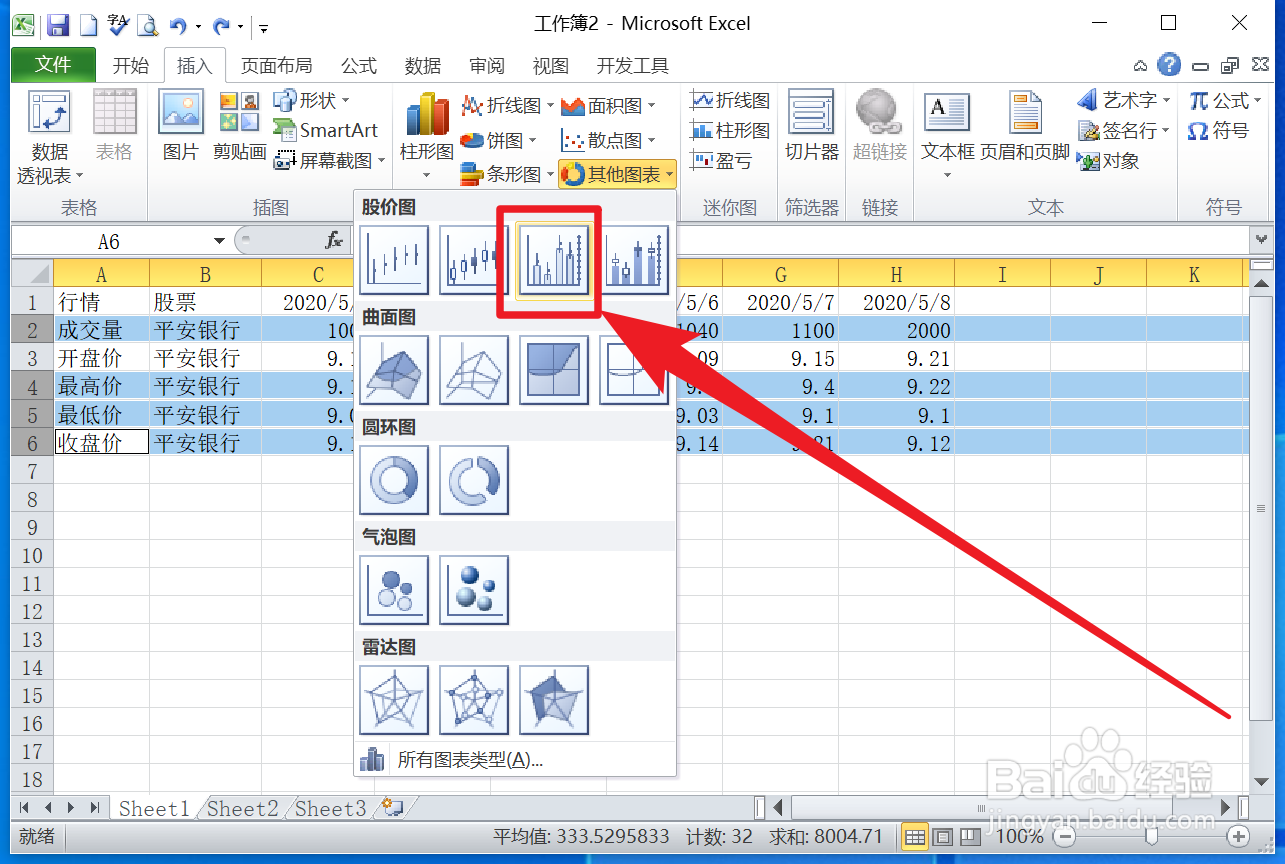Zoom out with the minus button

[1065, 836]
